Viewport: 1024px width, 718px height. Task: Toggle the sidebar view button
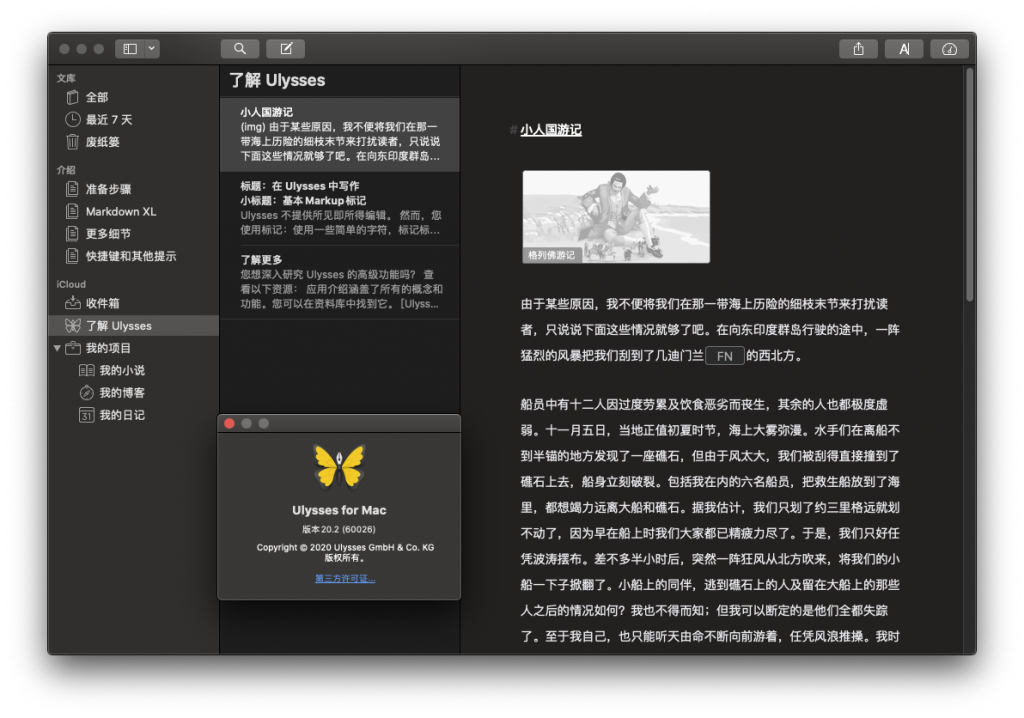[130, 49]
